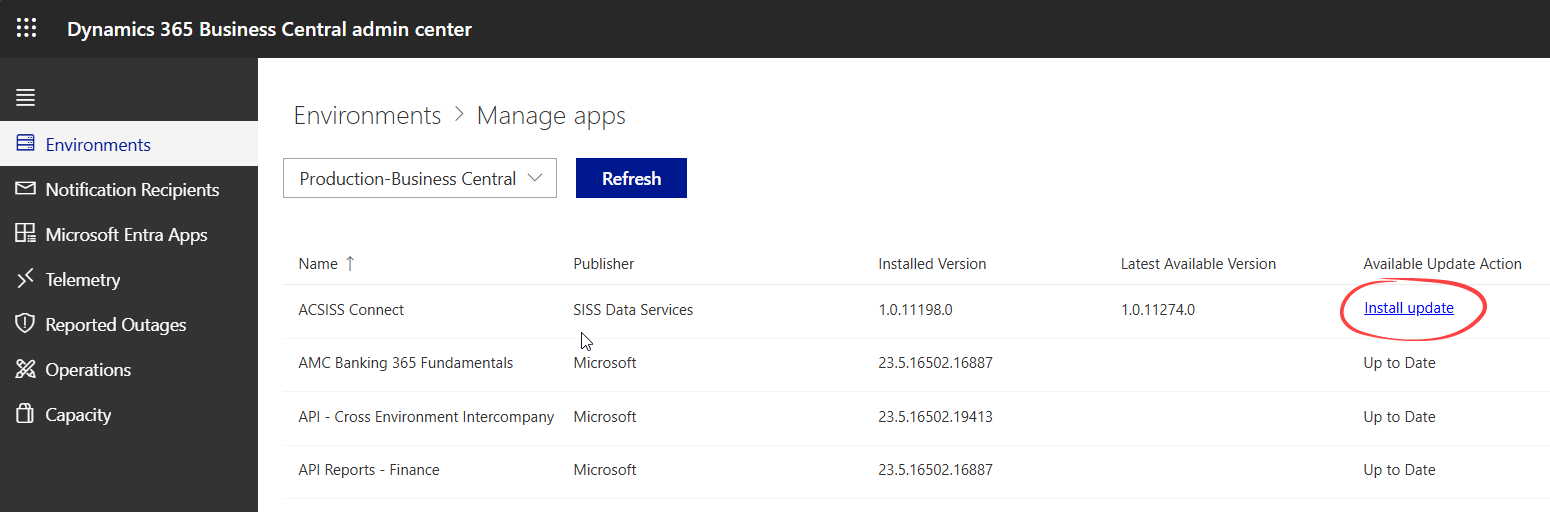Collapse the hamburger navigation menu
1550x512 pixels.
click(x=26, y=98)
